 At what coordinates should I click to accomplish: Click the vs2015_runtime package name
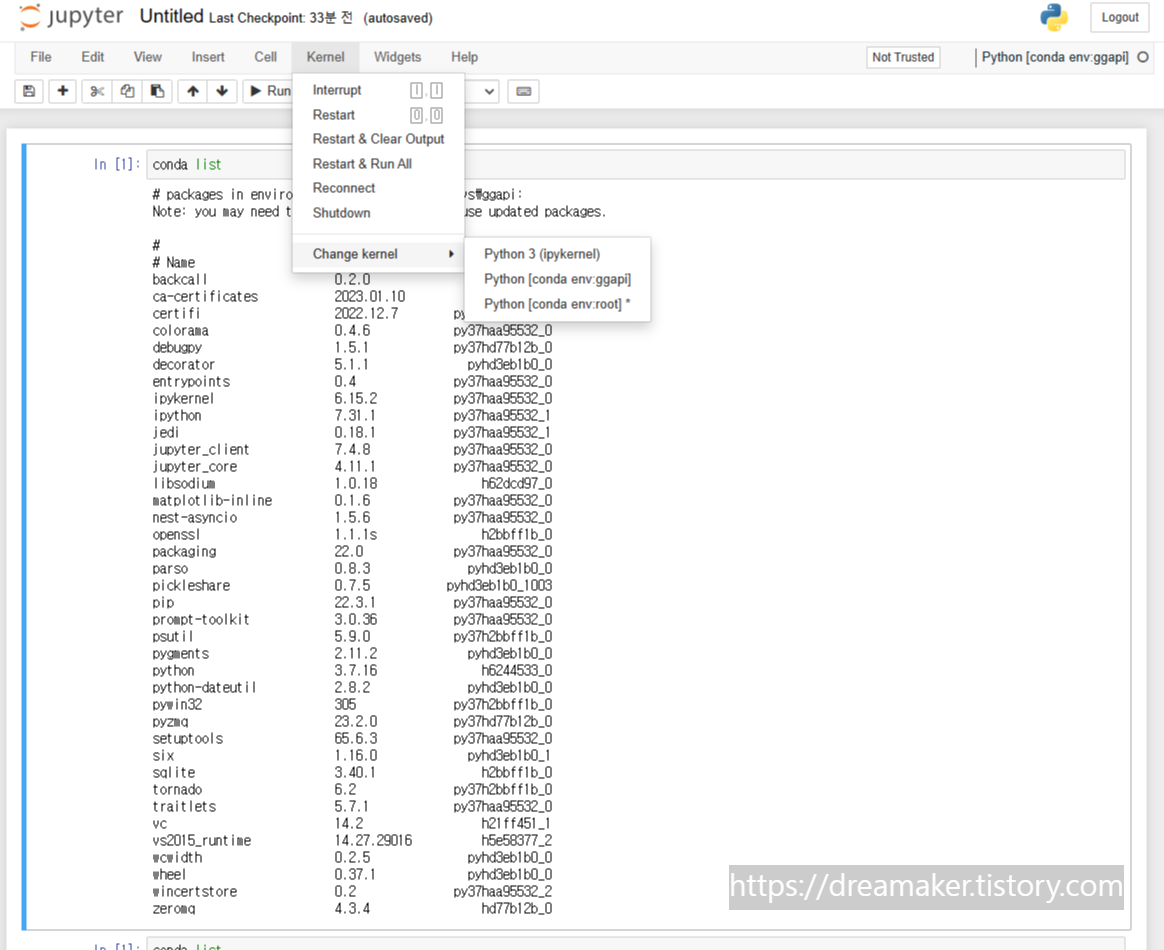[x=202, y=841]
